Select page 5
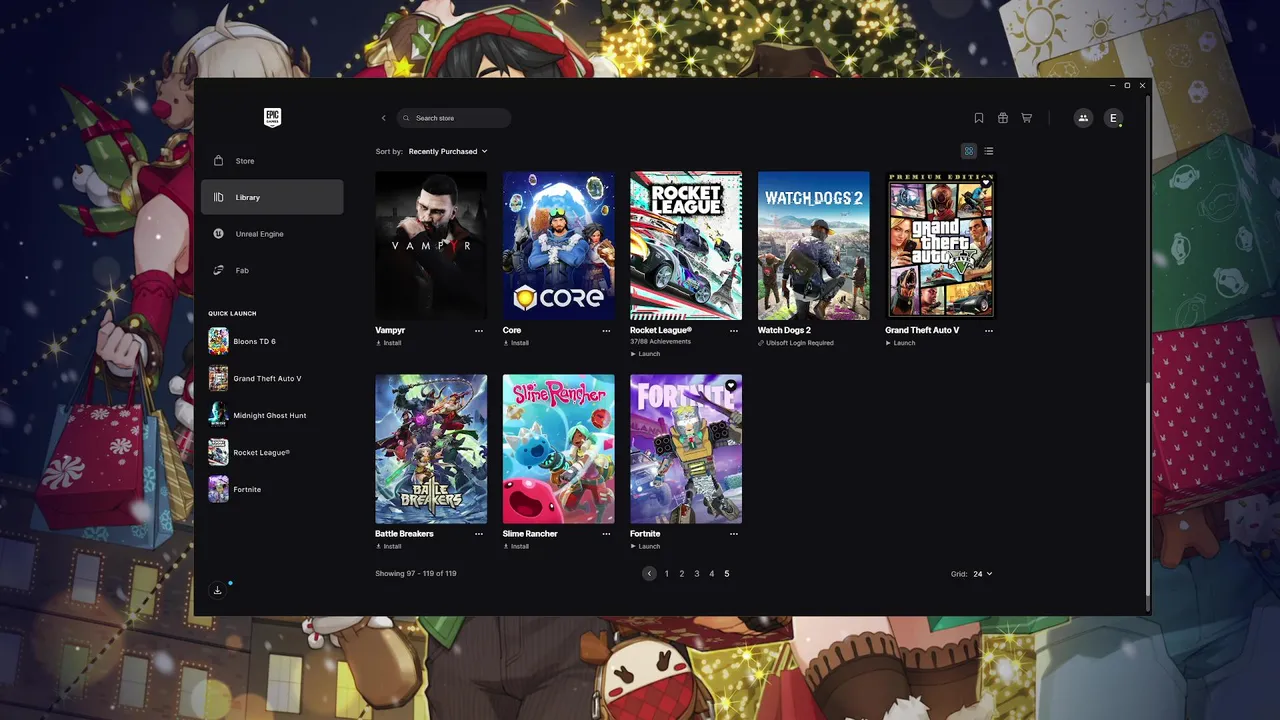The width and height of the screenshot is (1280, 720). tap(727, 574)
